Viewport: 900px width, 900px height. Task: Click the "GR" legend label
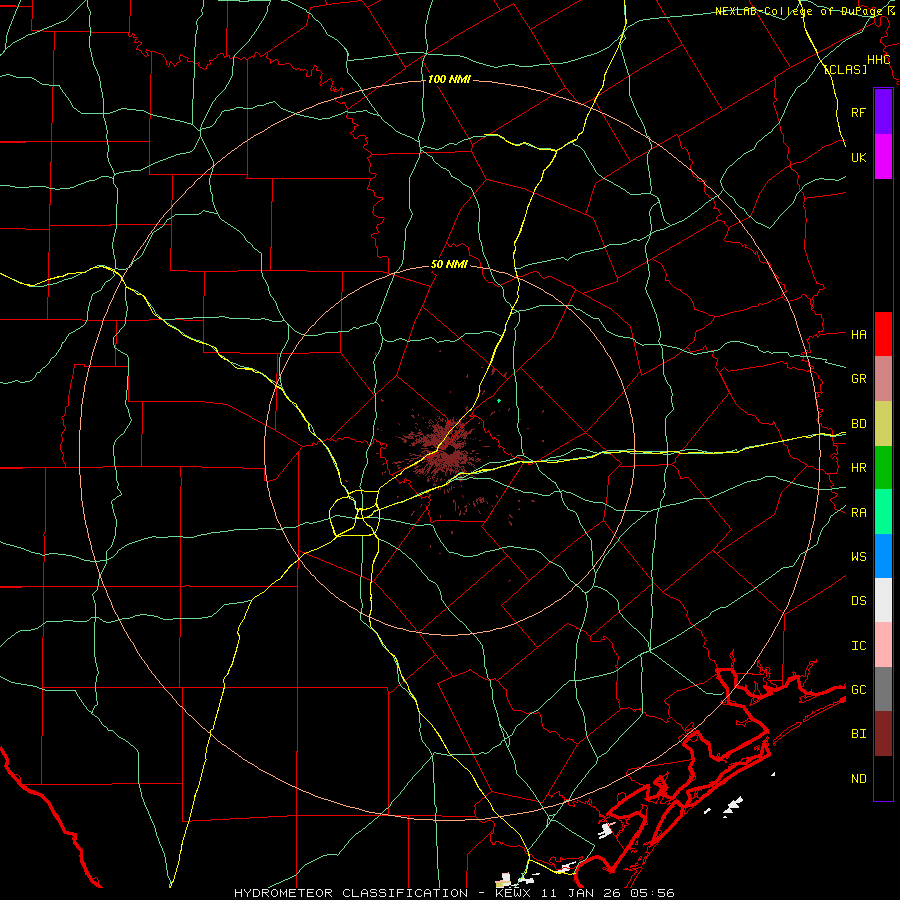pos(858,379)
